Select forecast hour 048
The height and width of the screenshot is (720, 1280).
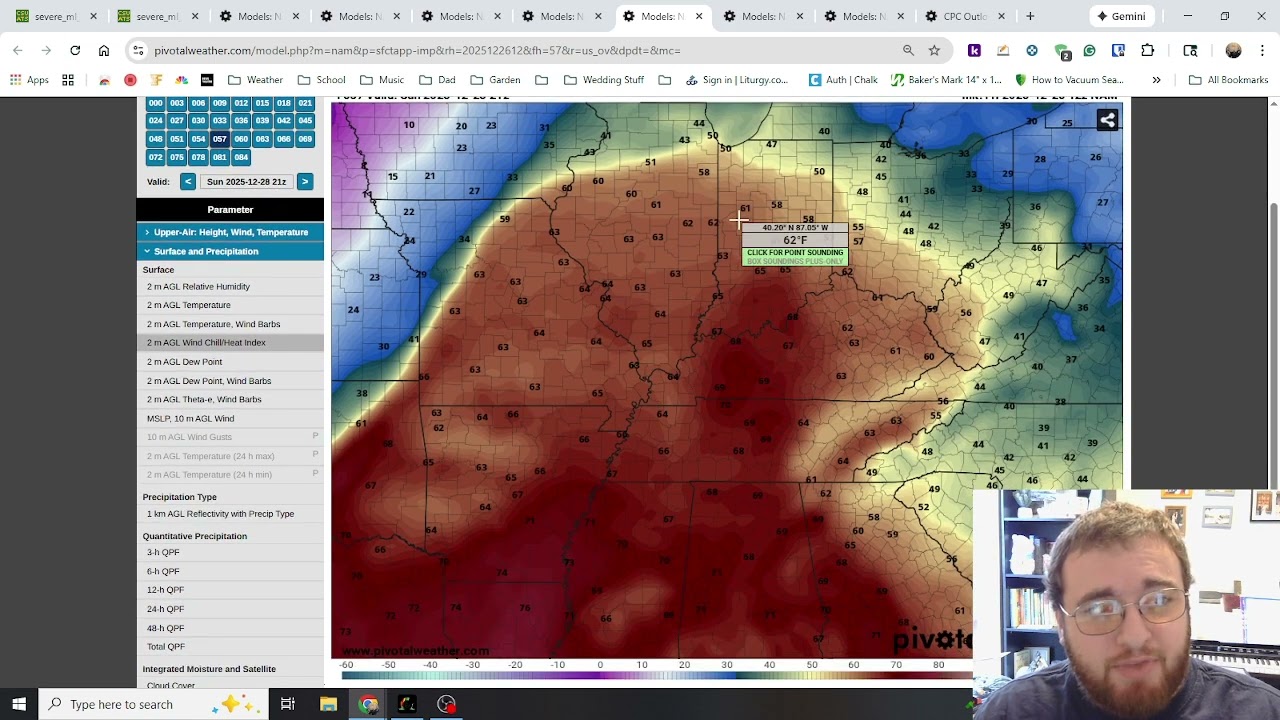click(x=155, y=139)
